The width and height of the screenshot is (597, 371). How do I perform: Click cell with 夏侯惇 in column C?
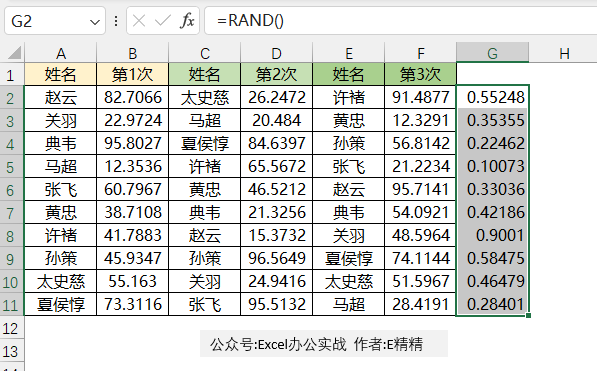pos(204,143)
